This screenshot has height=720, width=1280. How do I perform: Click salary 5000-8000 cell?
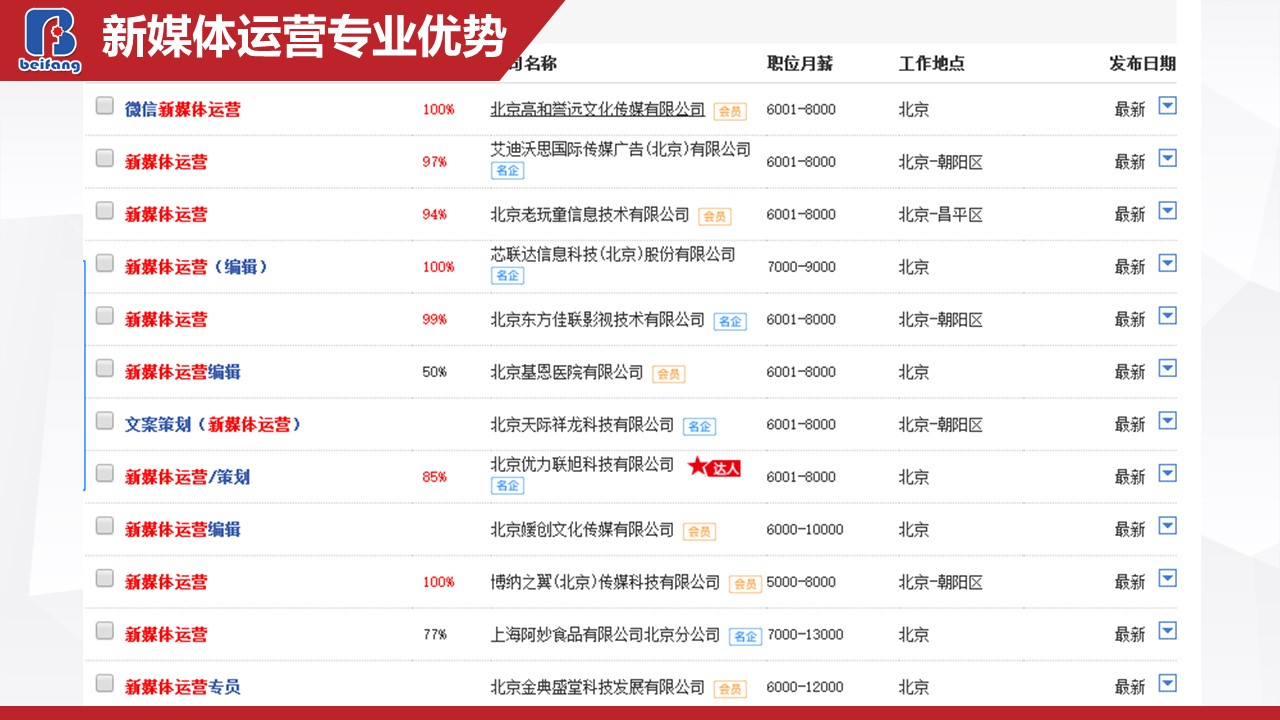pyautogui.click(x=801, y=582)
